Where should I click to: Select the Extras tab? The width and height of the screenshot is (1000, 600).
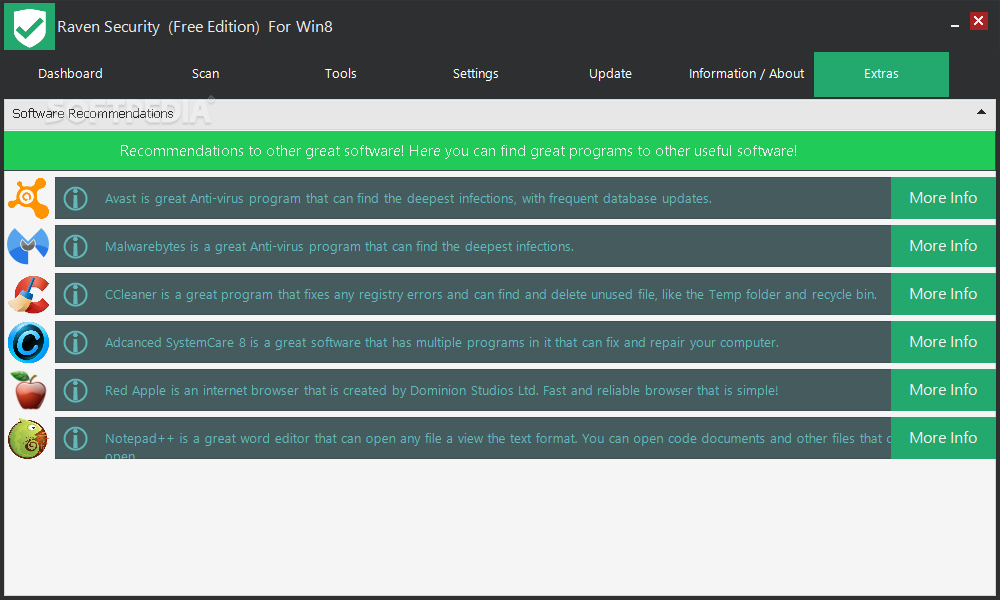click(881, 74)
